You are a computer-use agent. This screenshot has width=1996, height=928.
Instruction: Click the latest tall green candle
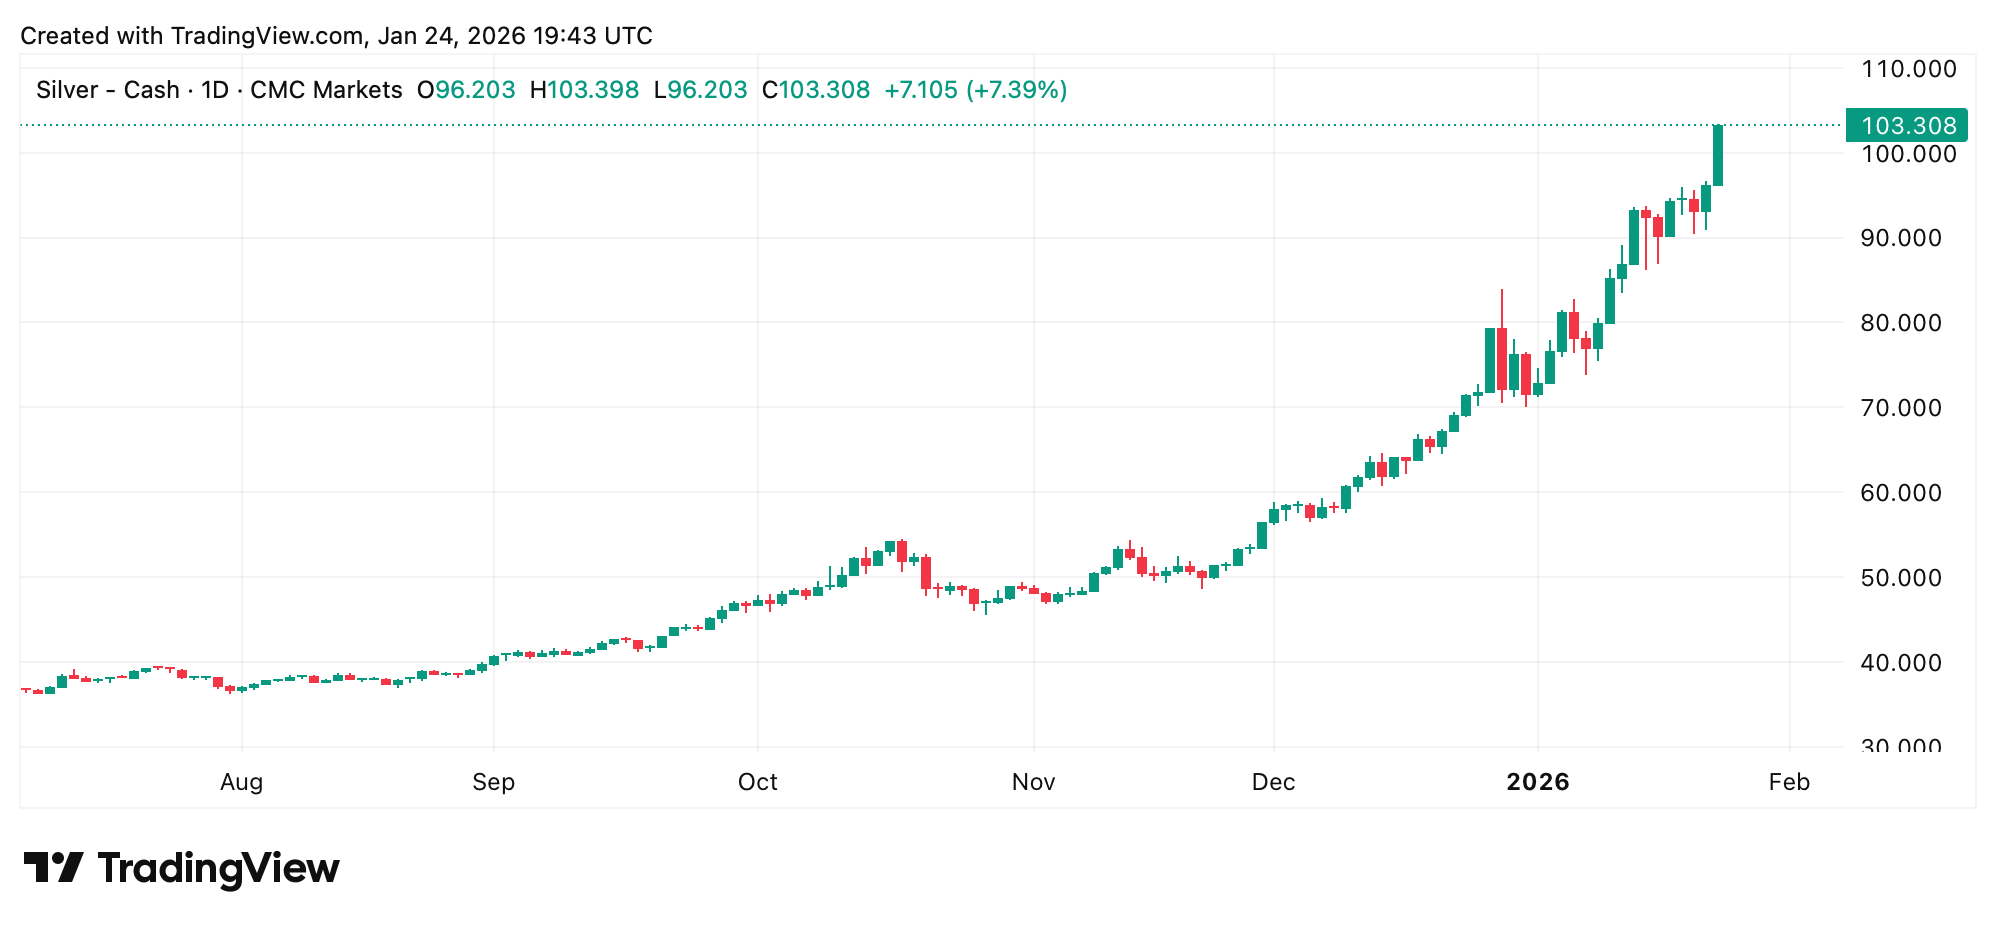point(1718,155)
